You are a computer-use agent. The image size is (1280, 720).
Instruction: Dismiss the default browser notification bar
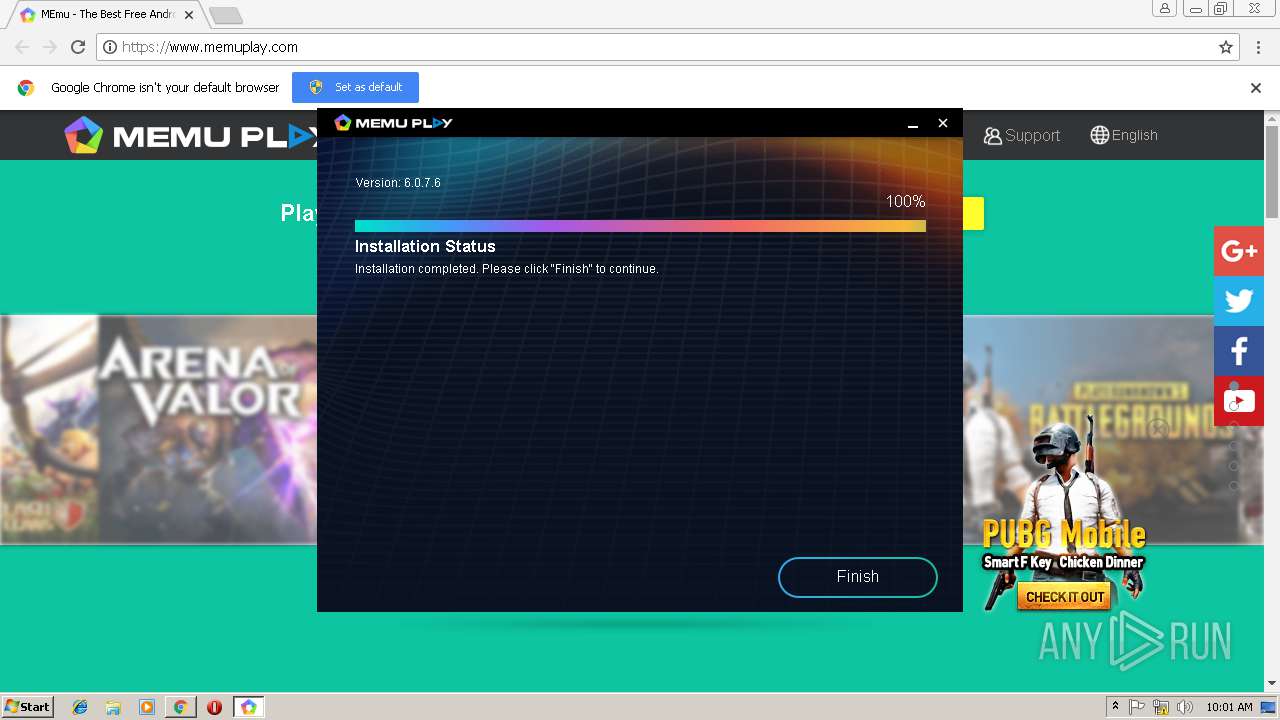(x=1256, y=88)
